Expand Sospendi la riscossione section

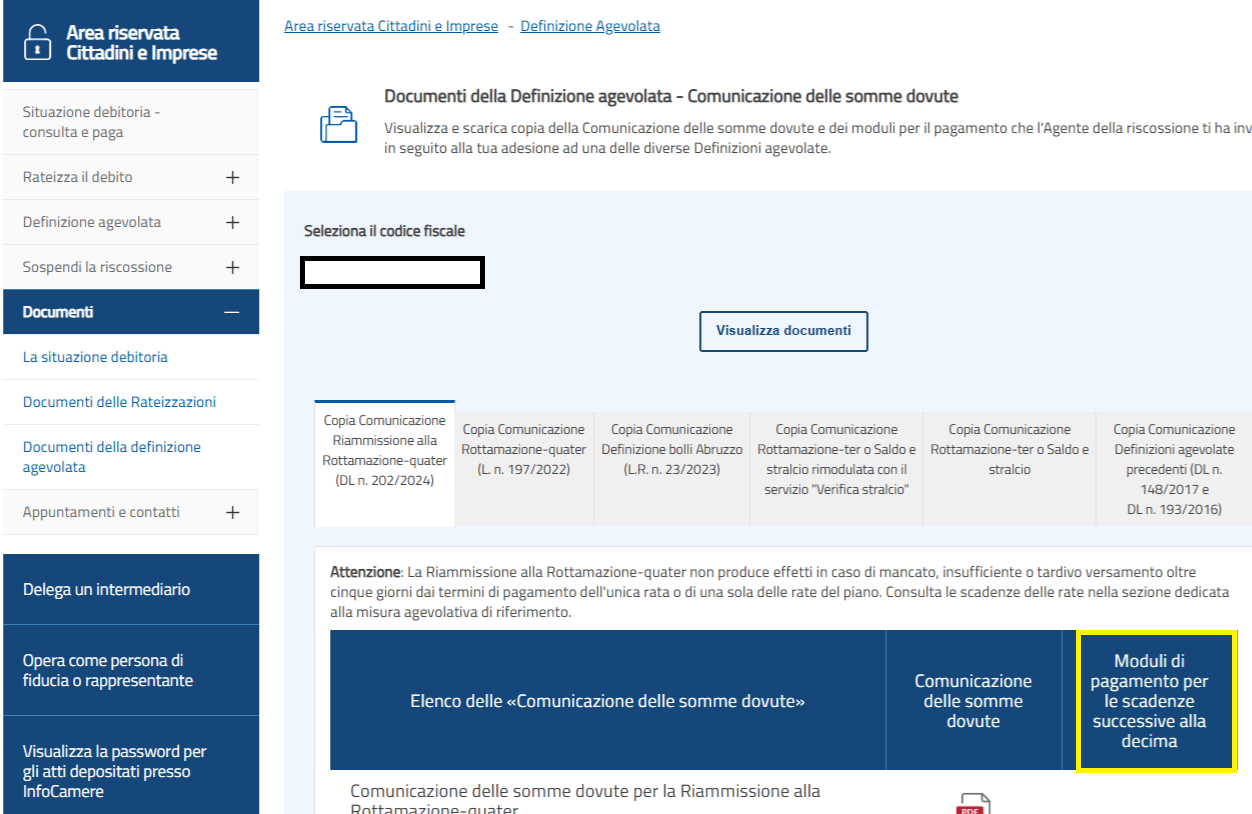pyautogui.click(x=232, y=267)
